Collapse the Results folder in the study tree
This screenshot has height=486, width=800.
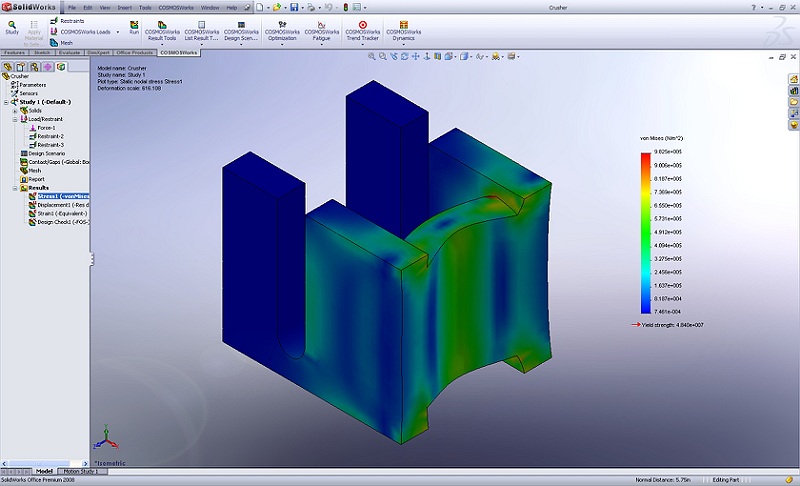(15, 188)
